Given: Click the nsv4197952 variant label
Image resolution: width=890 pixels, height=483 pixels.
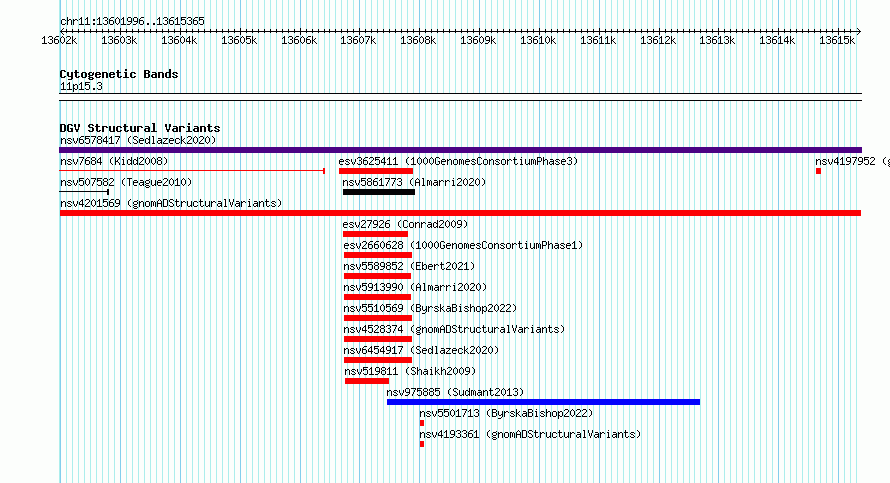Looking at the screenshot, I should [x=852, y=161].
